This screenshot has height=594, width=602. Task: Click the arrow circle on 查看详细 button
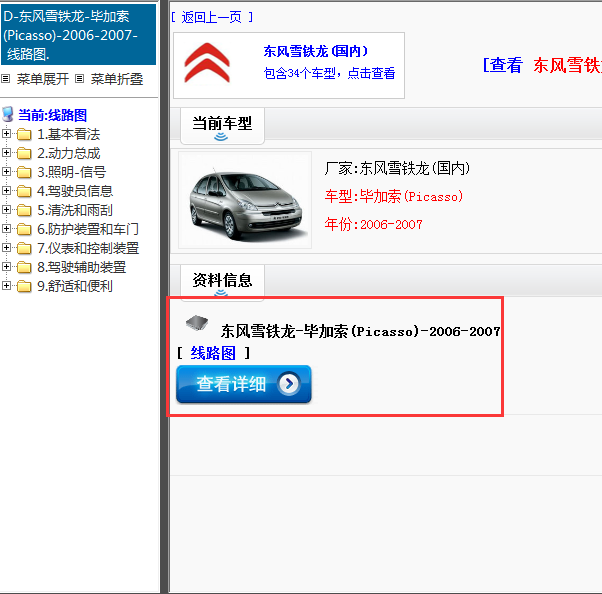289,383
